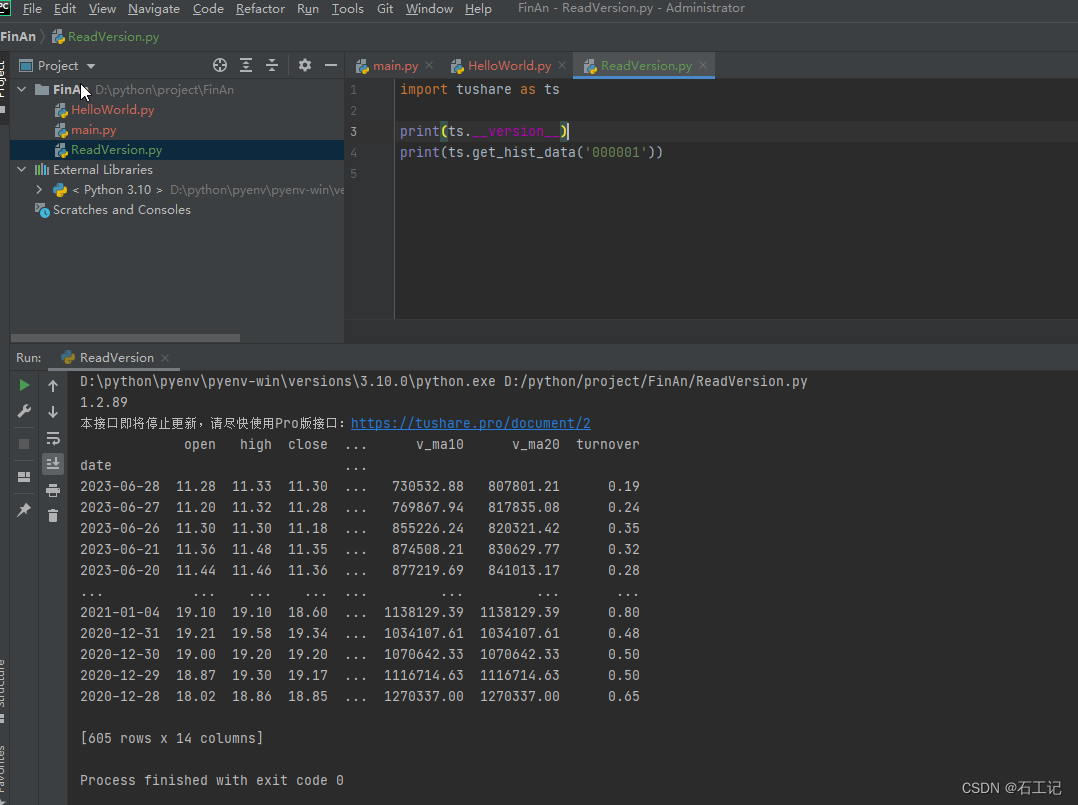Toggle scroll to end of output
Viewport: 1078px width, 805px height.
[53, 464]
